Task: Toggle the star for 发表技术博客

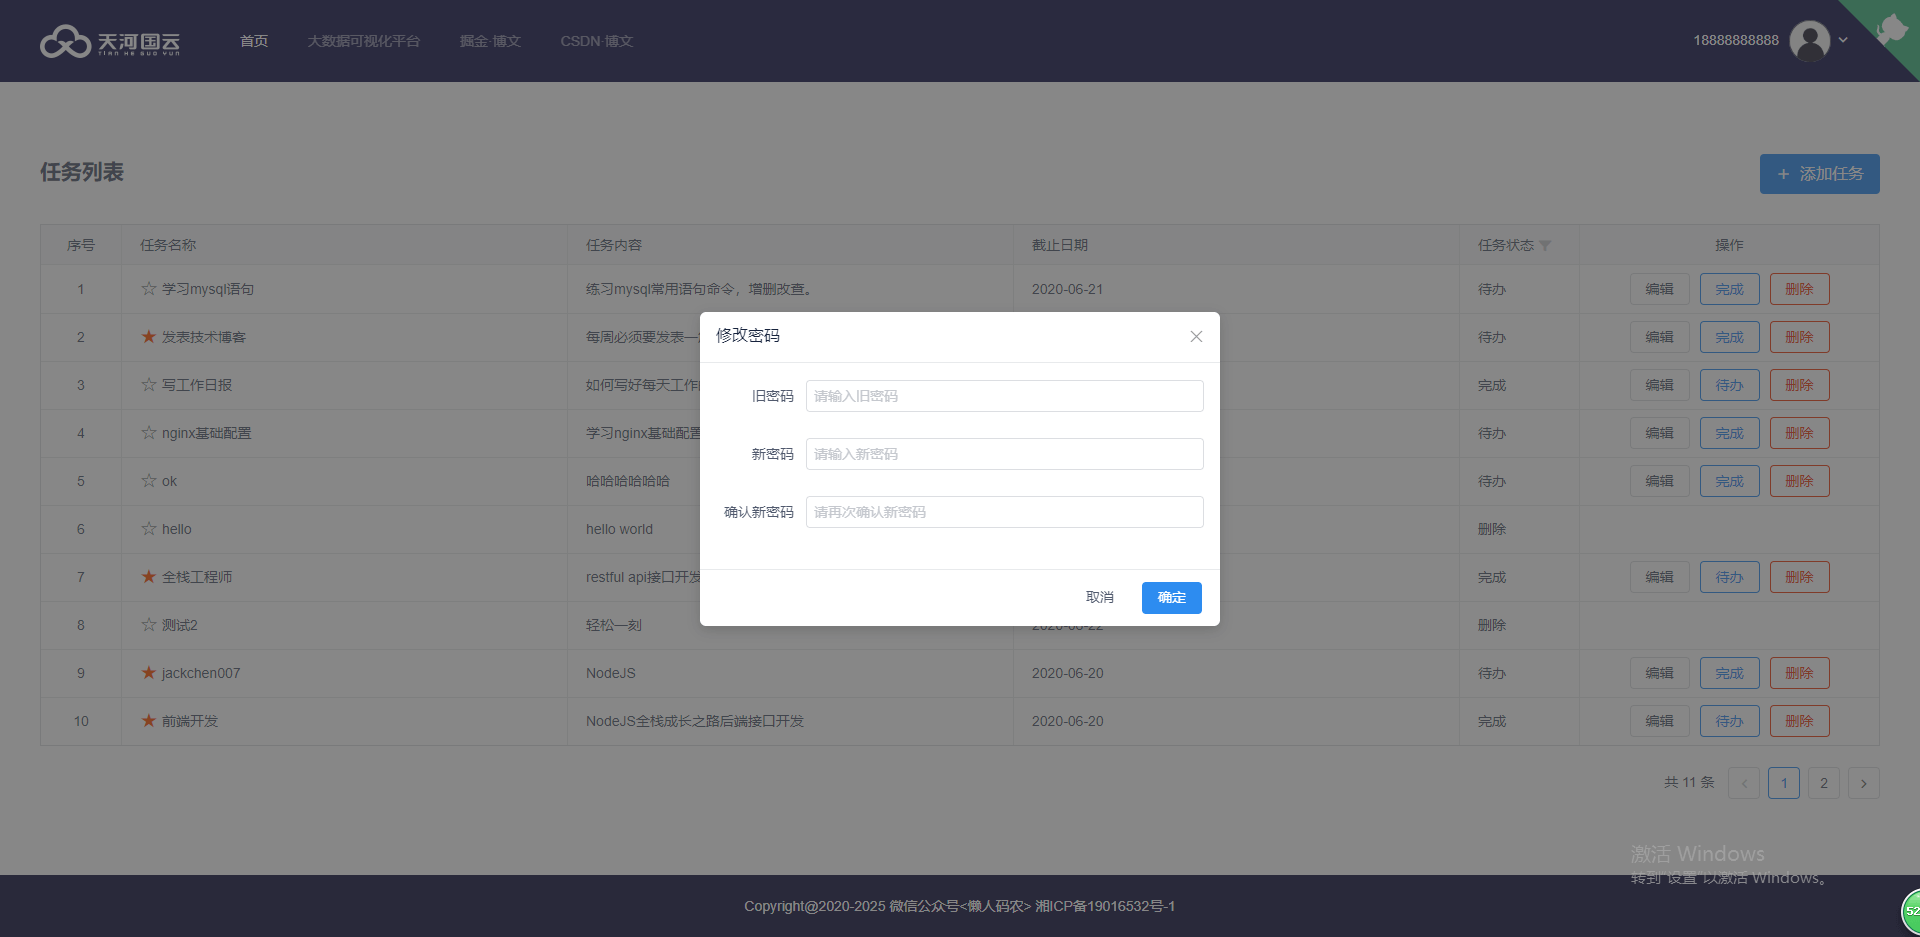Action: [149, 336]
